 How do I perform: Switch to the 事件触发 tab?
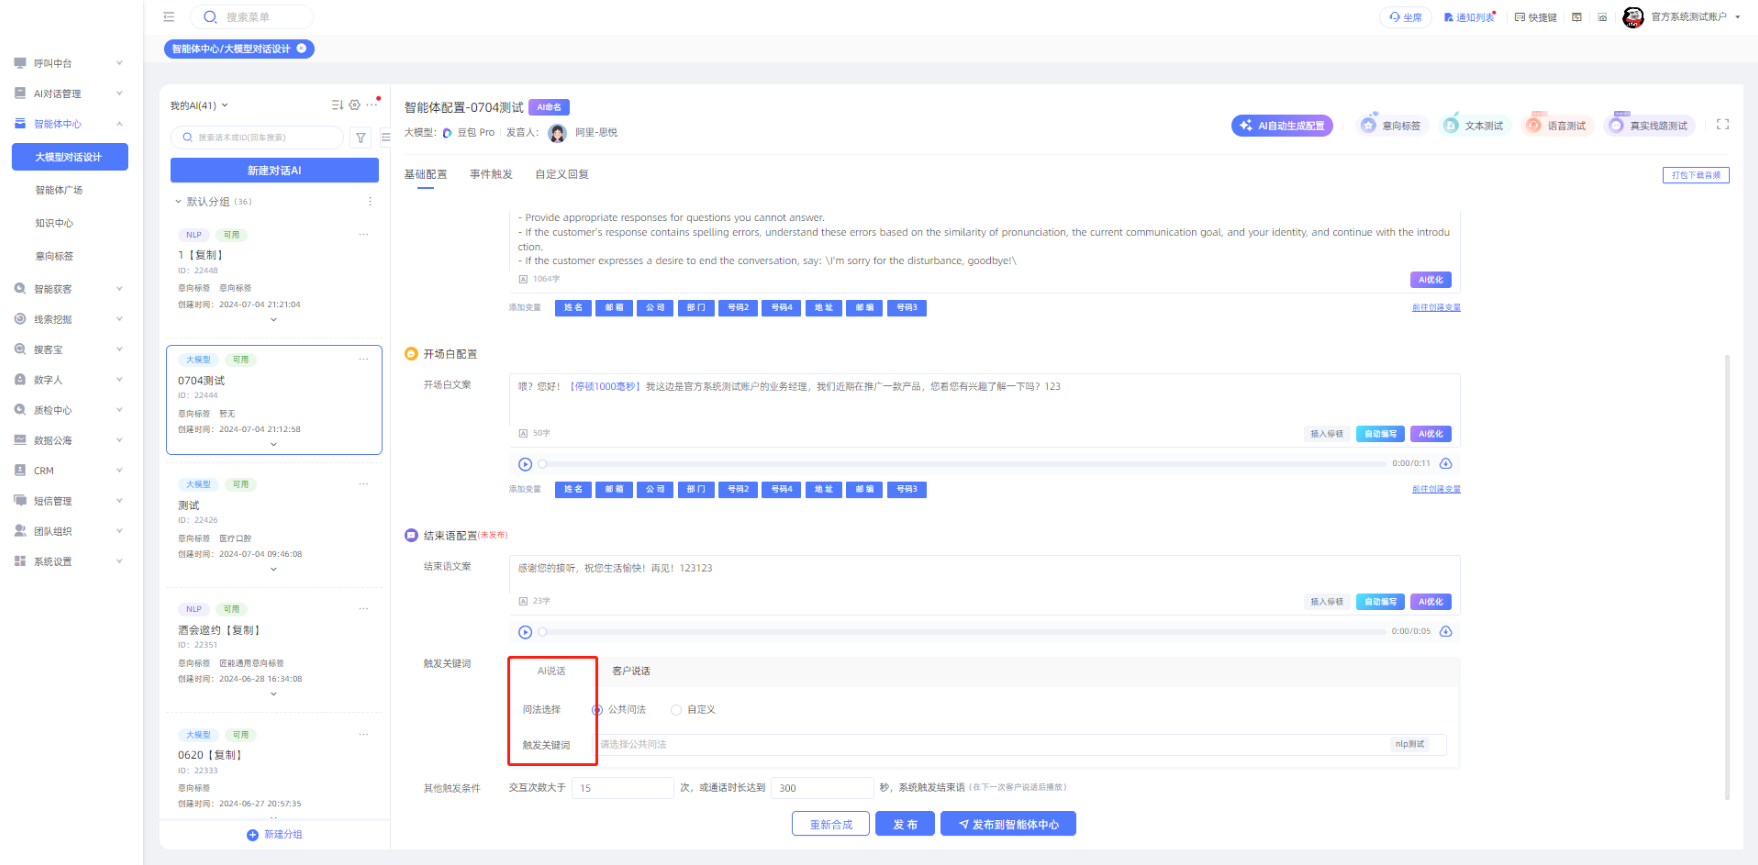[491, 175]
